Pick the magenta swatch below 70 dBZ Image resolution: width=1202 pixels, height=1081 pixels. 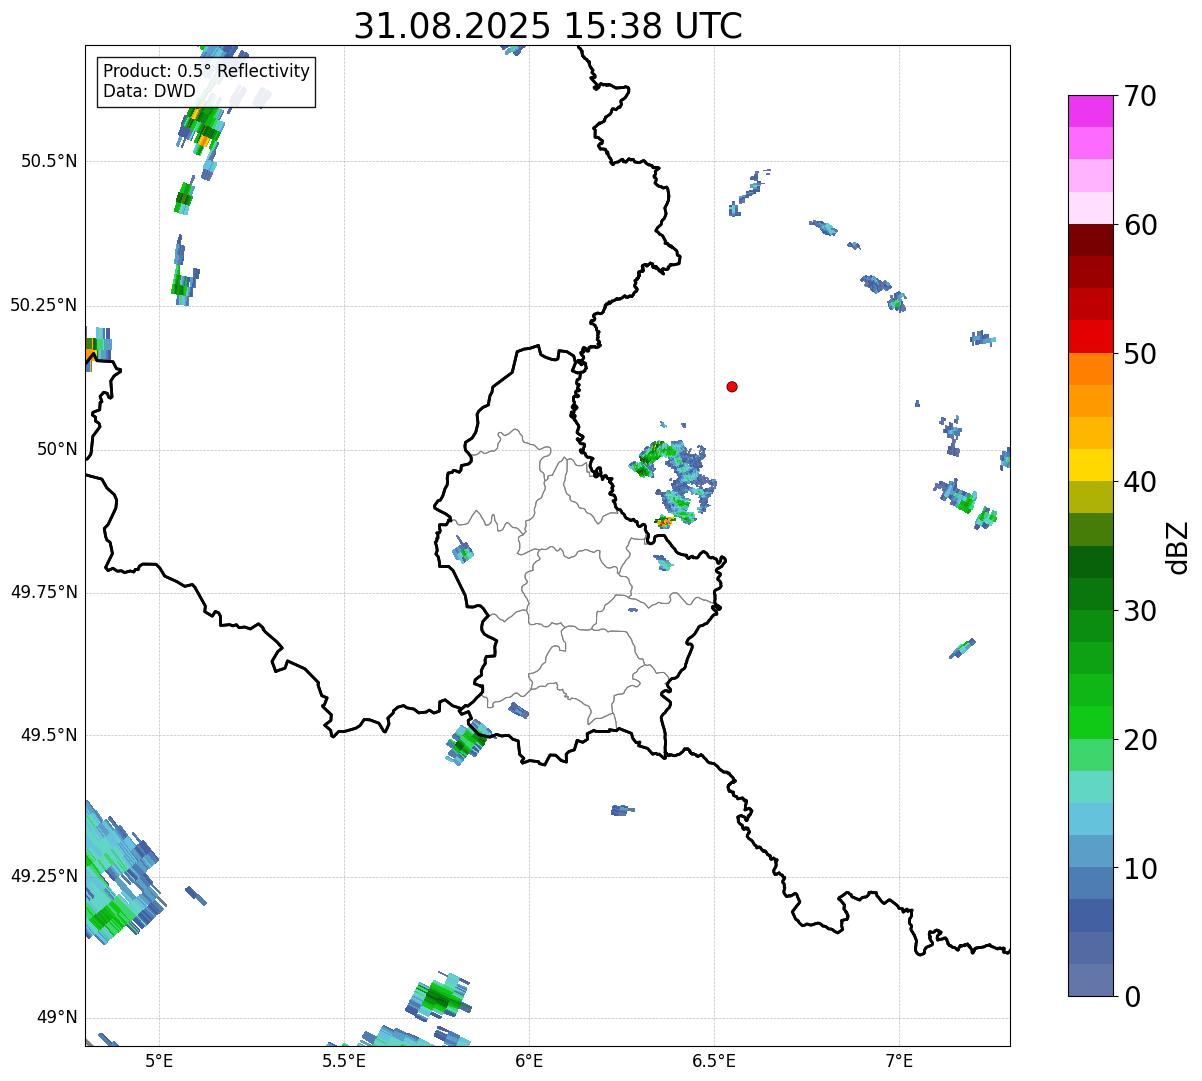point(1090,111)
